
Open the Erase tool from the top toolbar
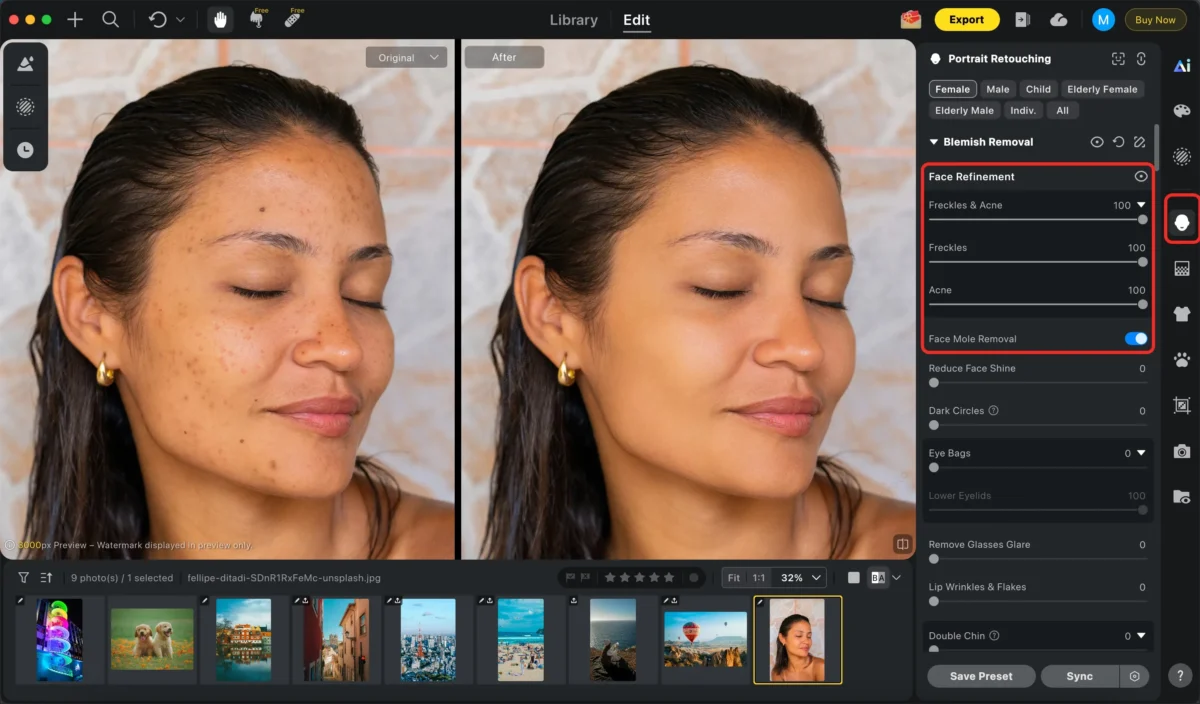[258, 19]
